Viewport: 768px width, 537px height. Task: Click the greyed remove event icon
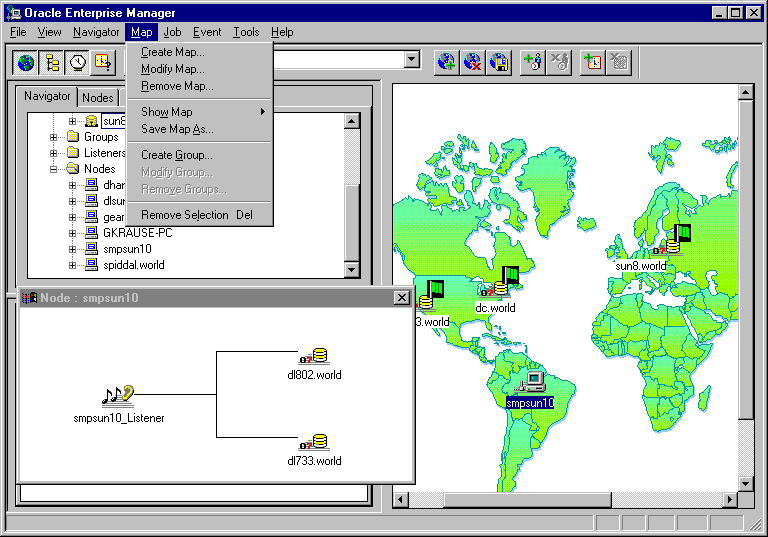coord(619,62)
